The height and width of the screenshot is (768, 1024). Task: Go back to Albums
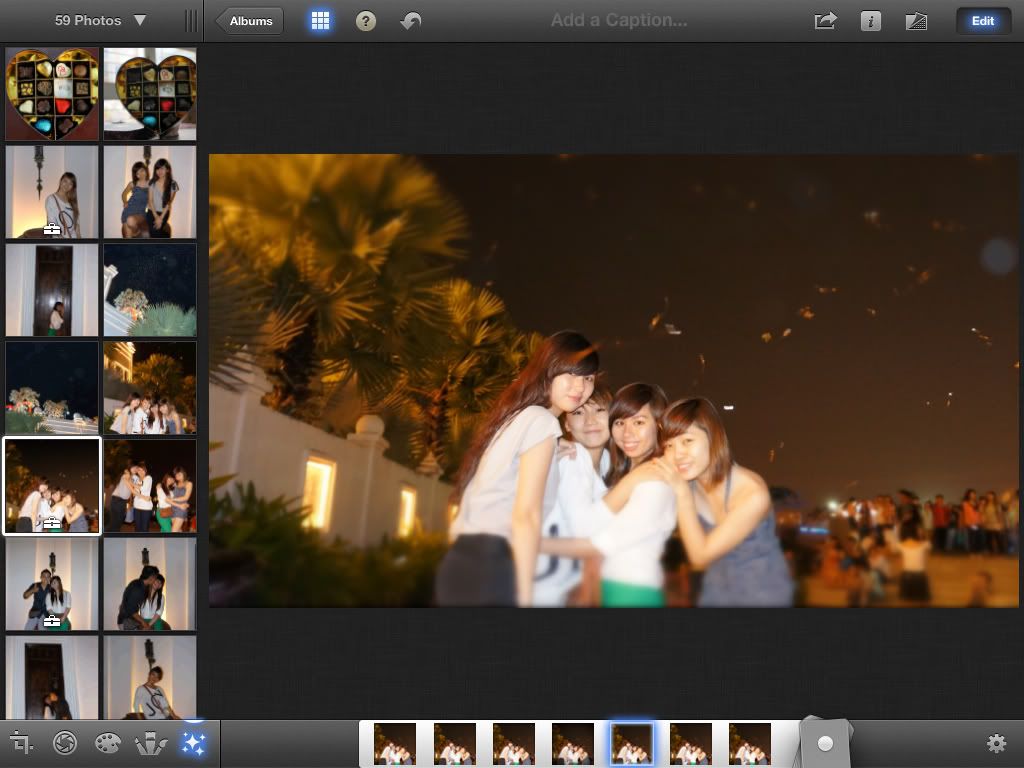click(x=250, y=21)
